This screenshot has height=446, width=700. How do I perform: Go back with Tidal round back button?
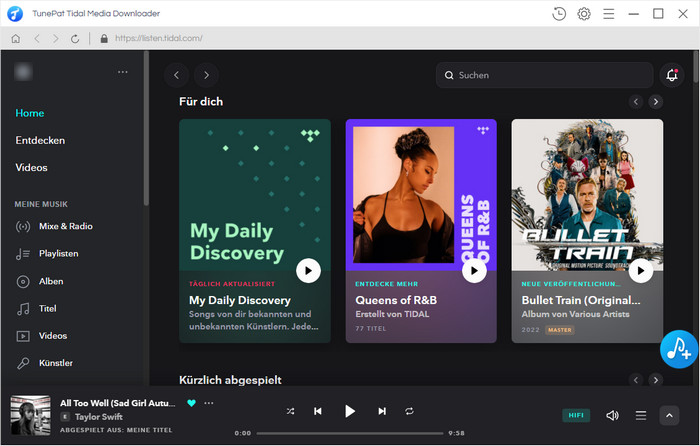tap(176, 75)
